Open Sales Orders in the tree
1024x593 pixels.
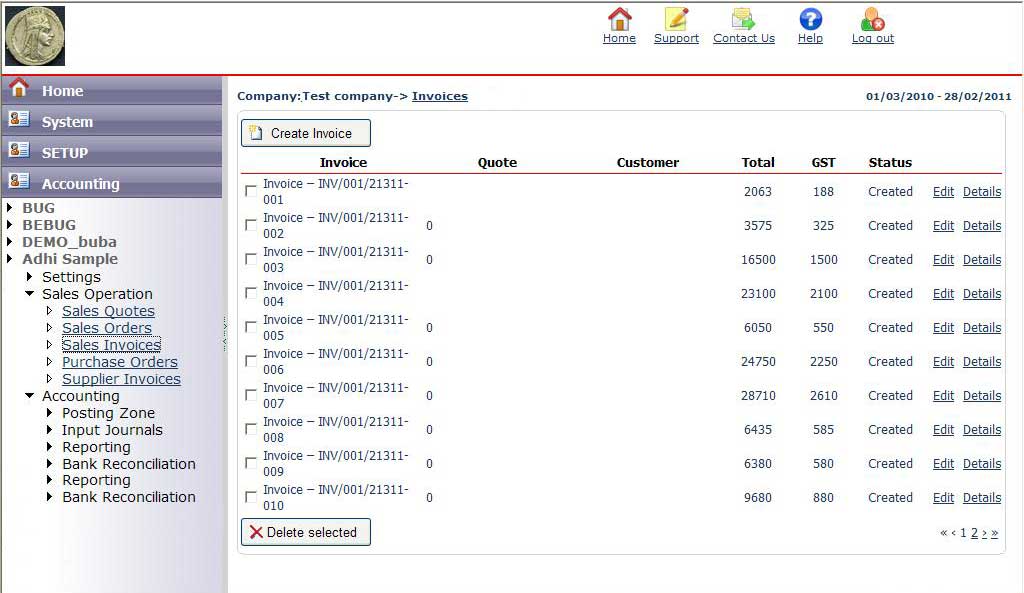click(107, 328)
